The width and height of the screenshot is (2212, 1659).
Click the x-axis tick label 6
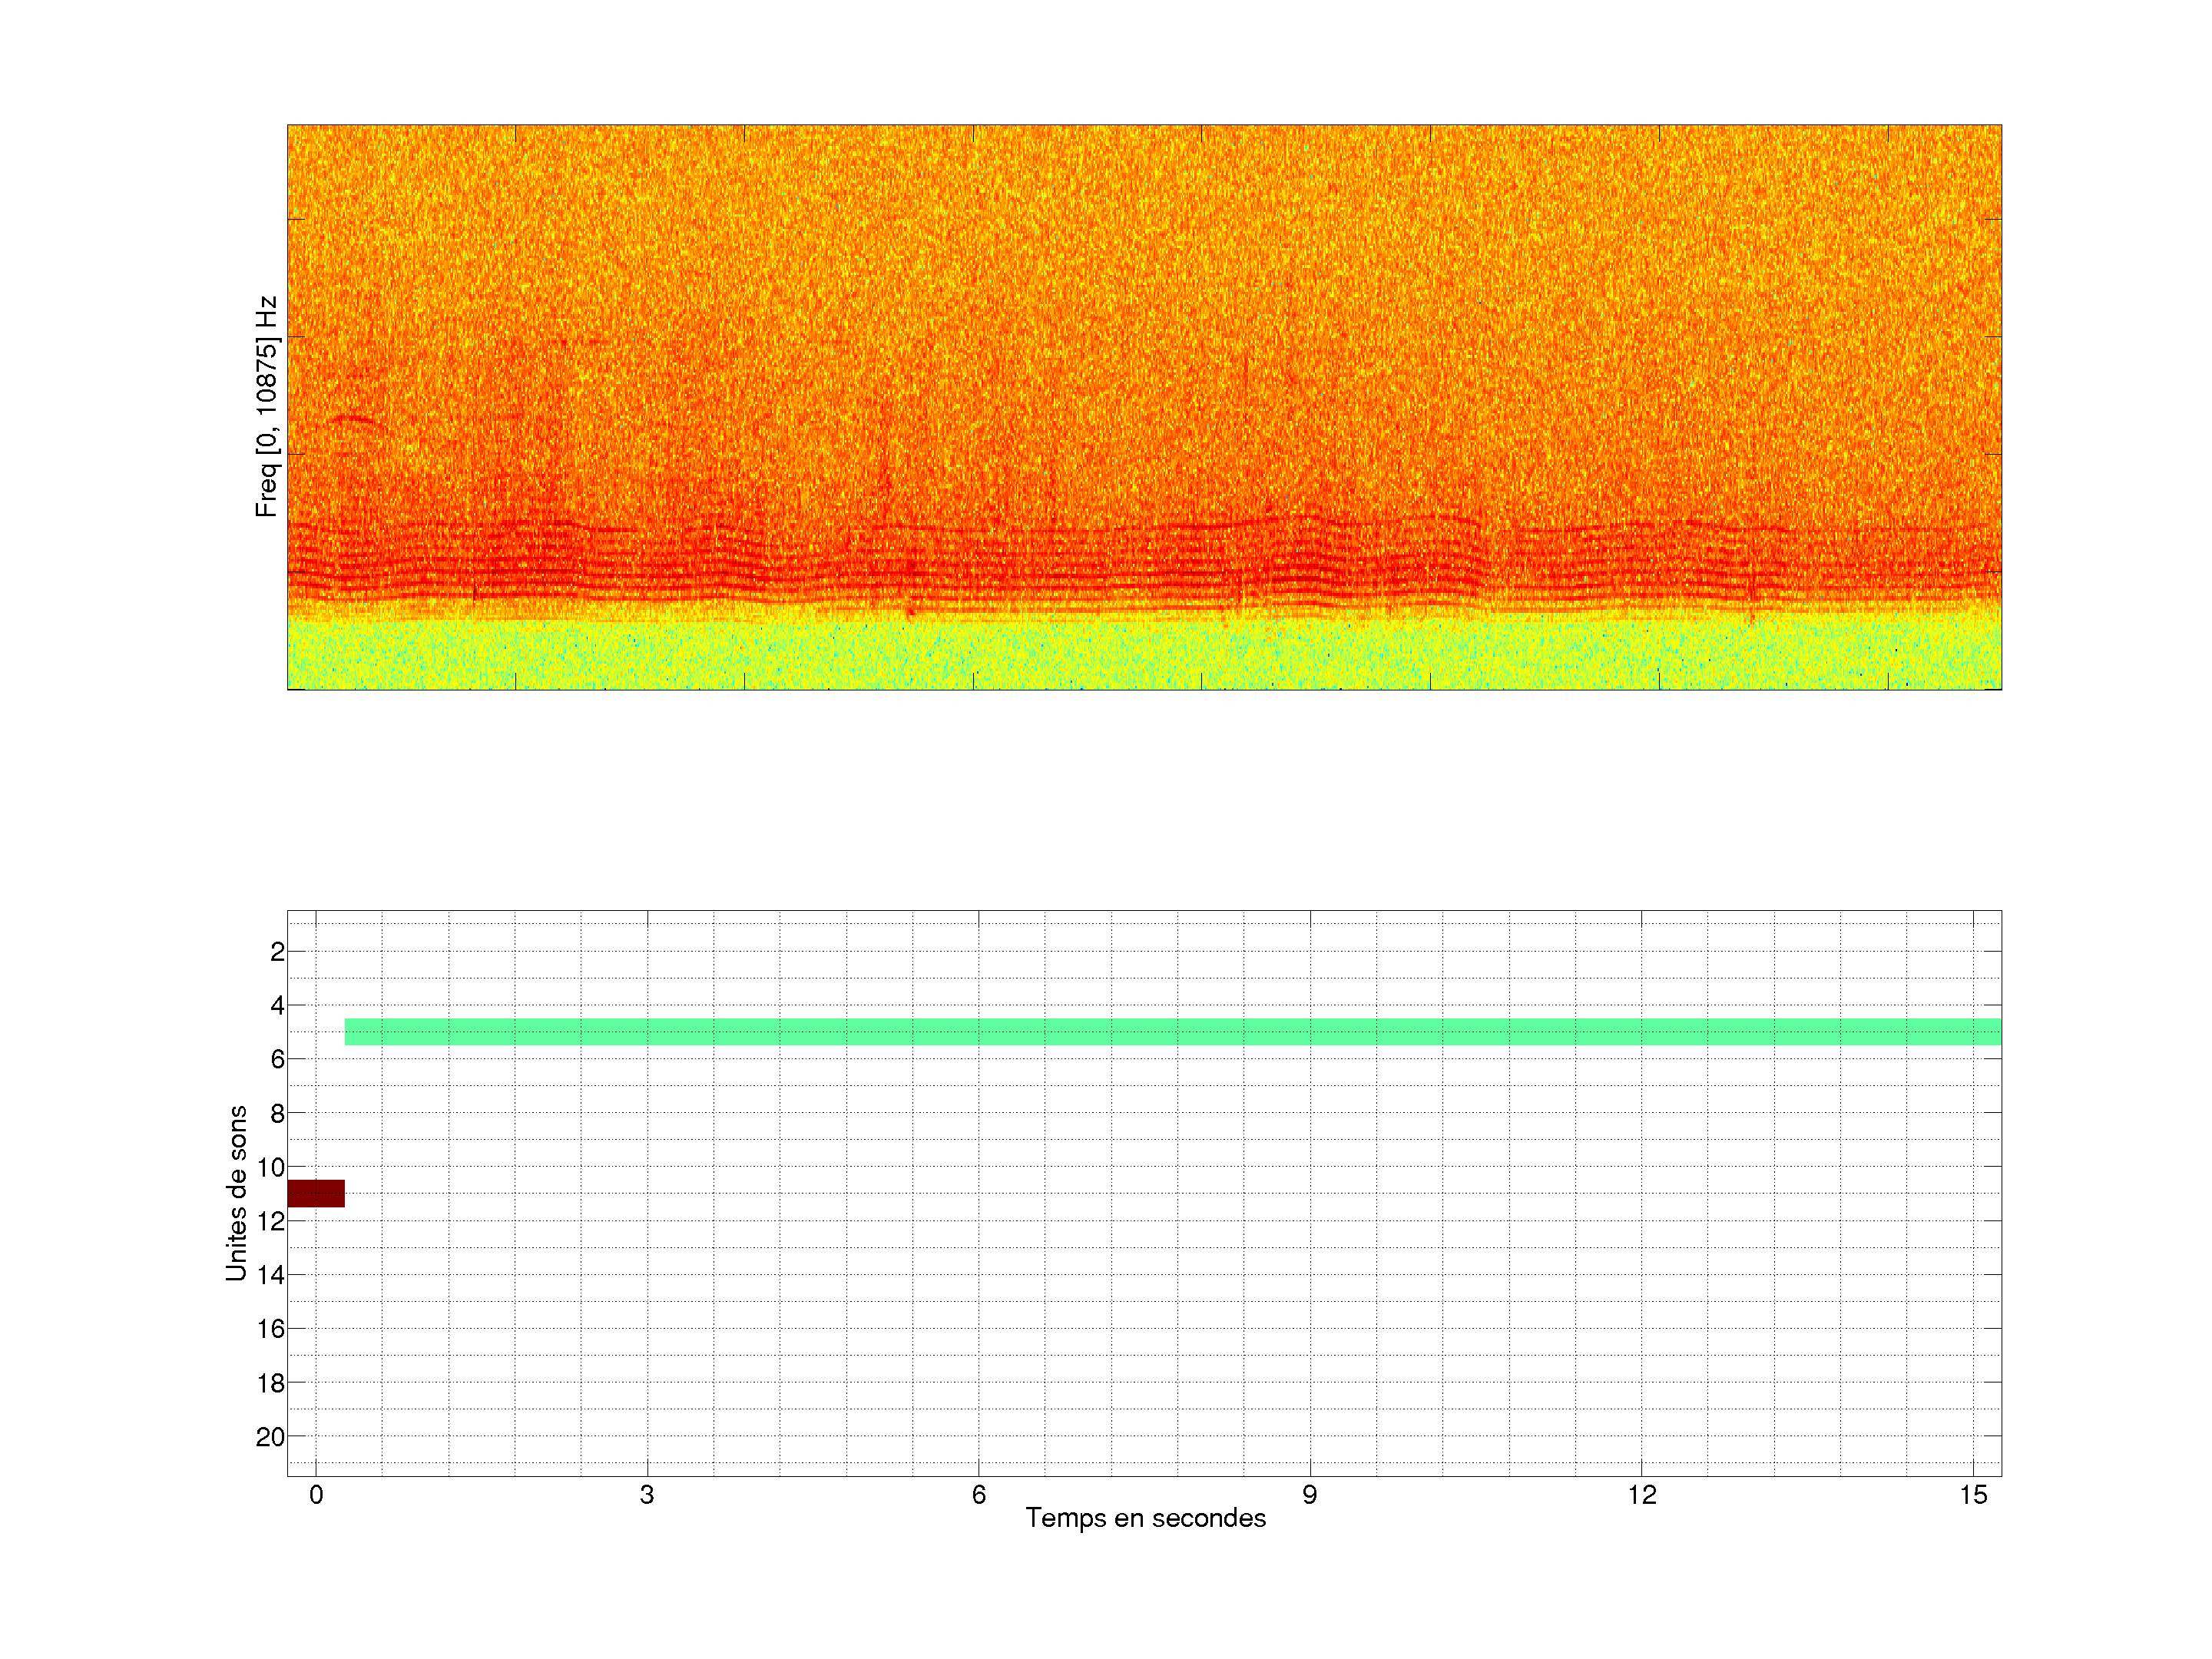pos(978,1495)
